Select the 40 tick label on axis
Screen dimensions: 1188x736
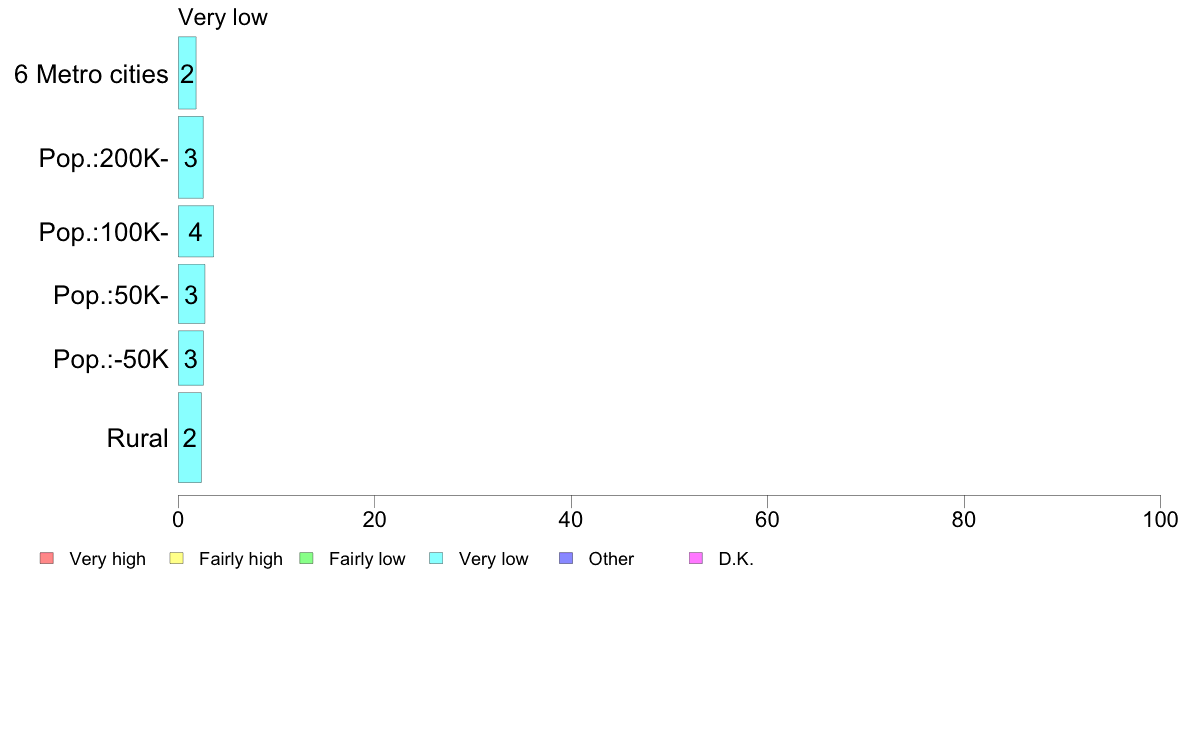point(571,519)
